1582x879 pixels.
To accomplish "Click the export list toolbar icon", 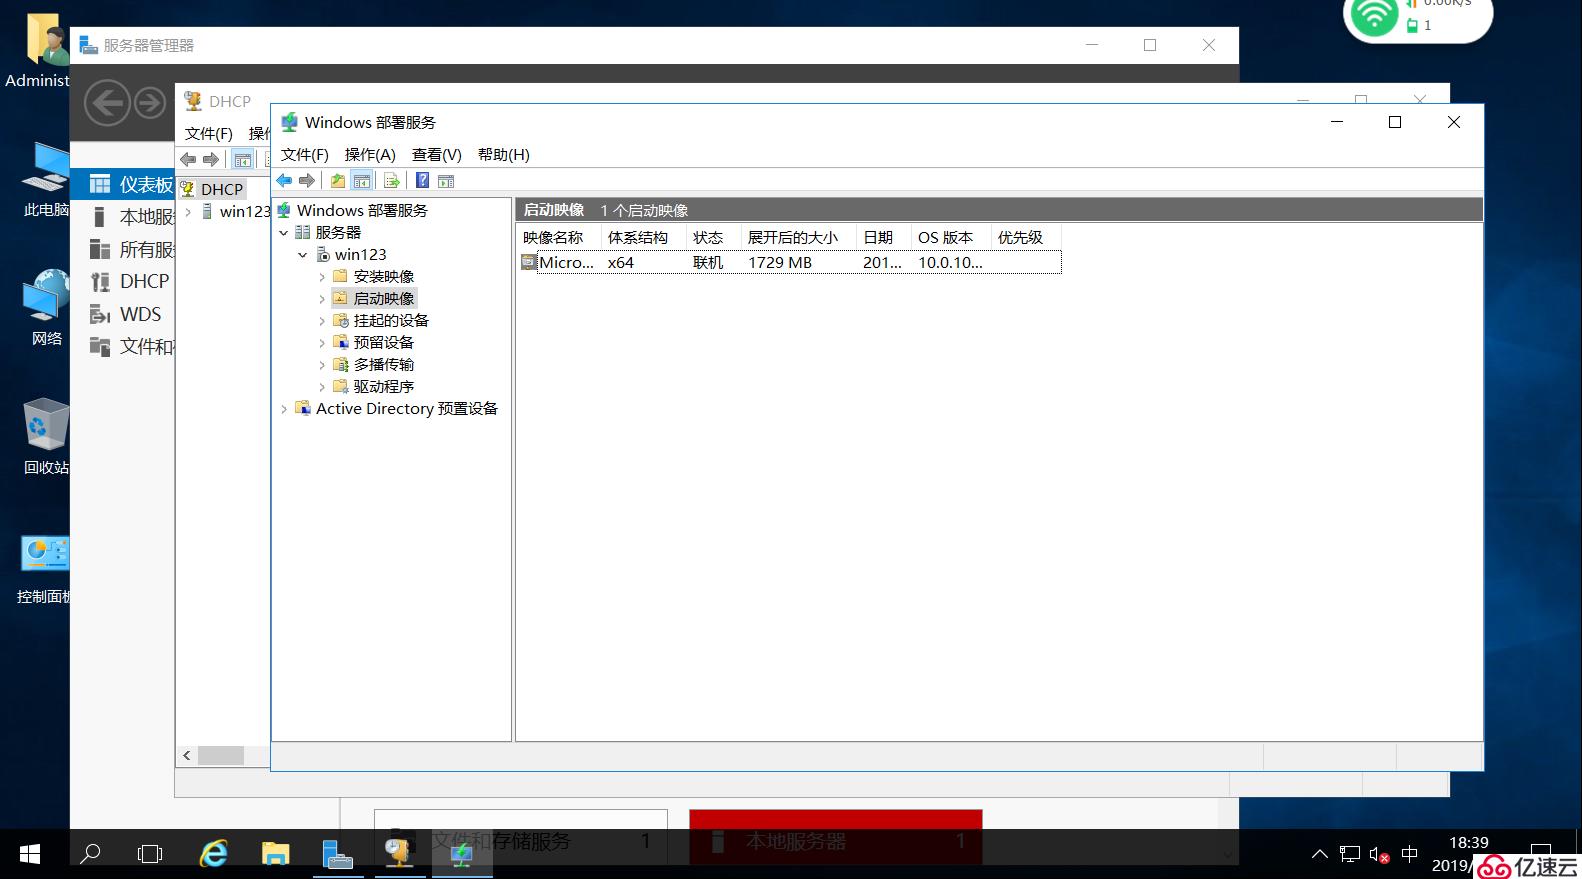I will (392, 181).
